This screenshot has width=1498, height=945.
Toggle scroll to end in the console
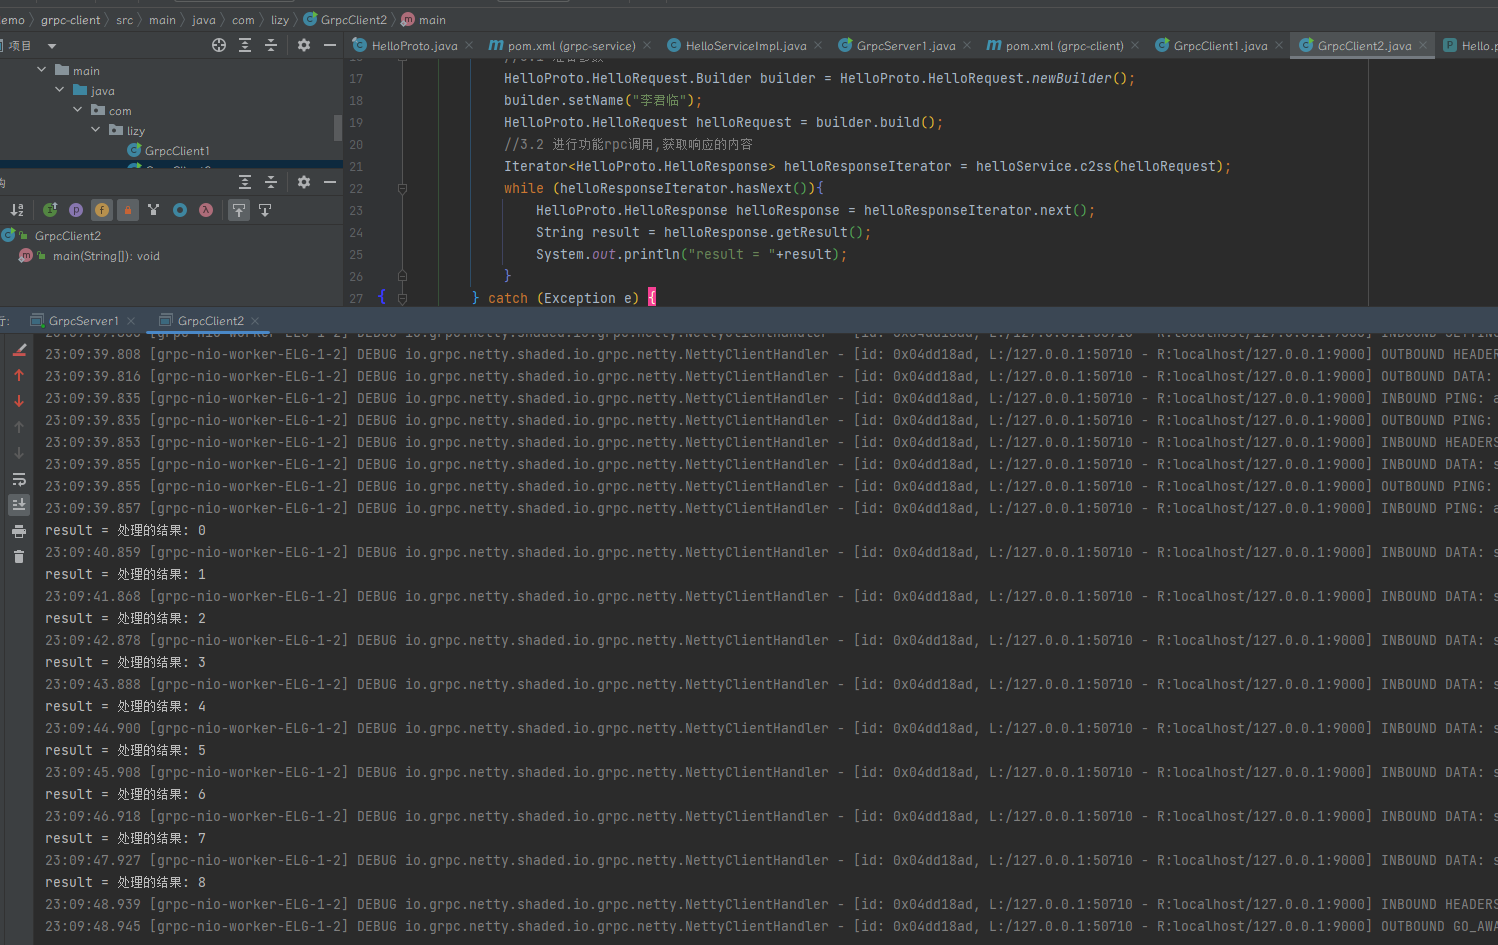coord(19,505)
